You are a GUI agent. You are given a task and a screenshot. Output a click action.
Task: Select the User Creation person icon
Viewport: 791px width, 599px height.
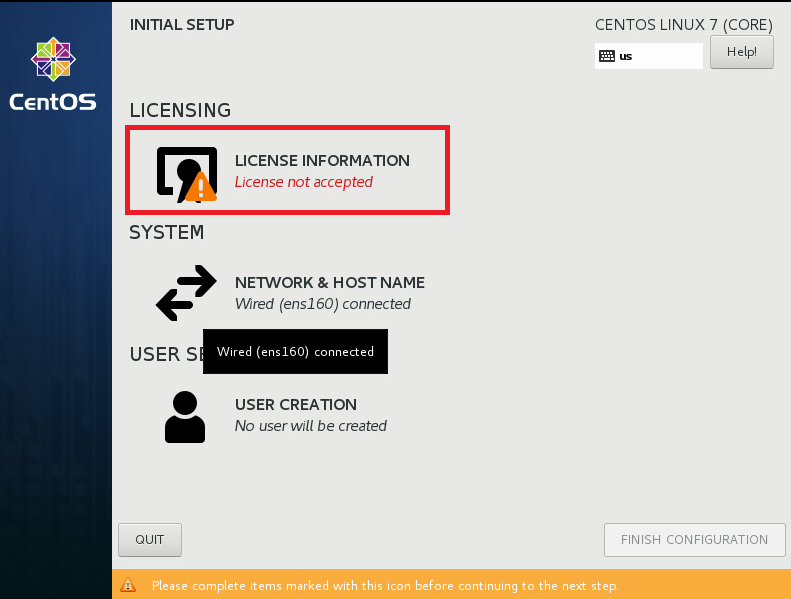185,417
